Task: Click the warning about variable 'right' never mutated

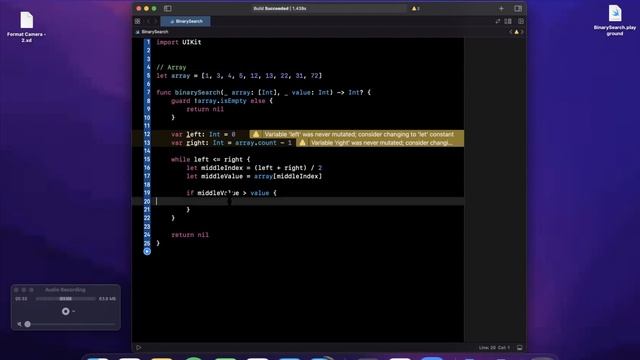Action: click(x=380, y=143)
